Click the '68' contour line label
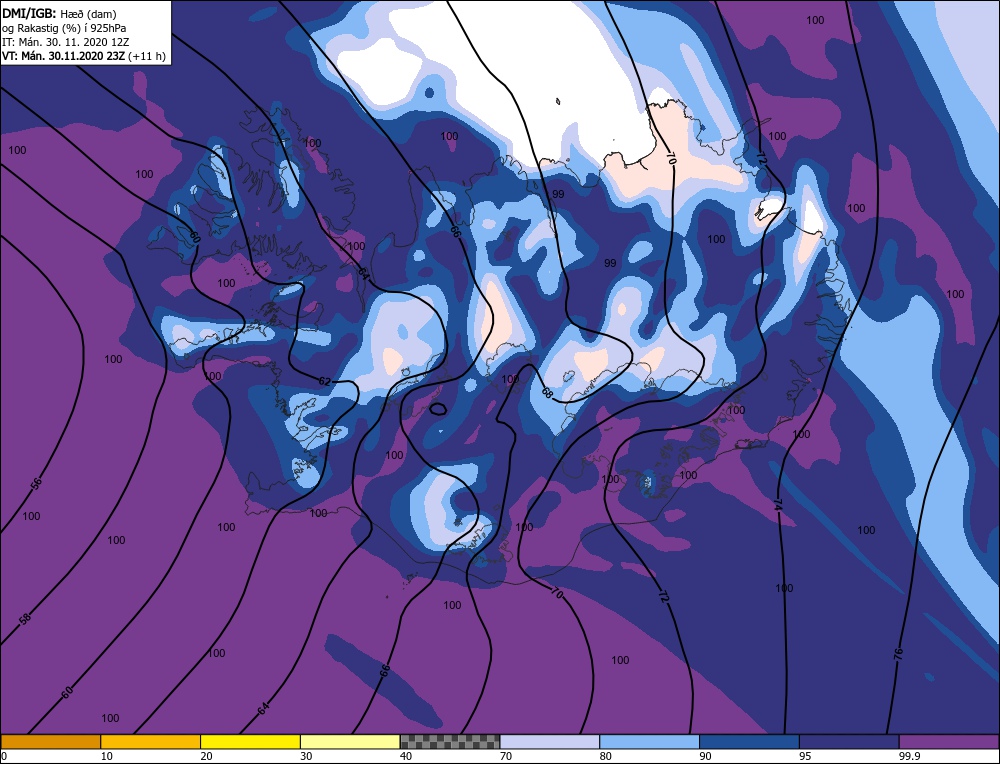This screenshot has height=764, width=1000. click(x=547, y=393)
